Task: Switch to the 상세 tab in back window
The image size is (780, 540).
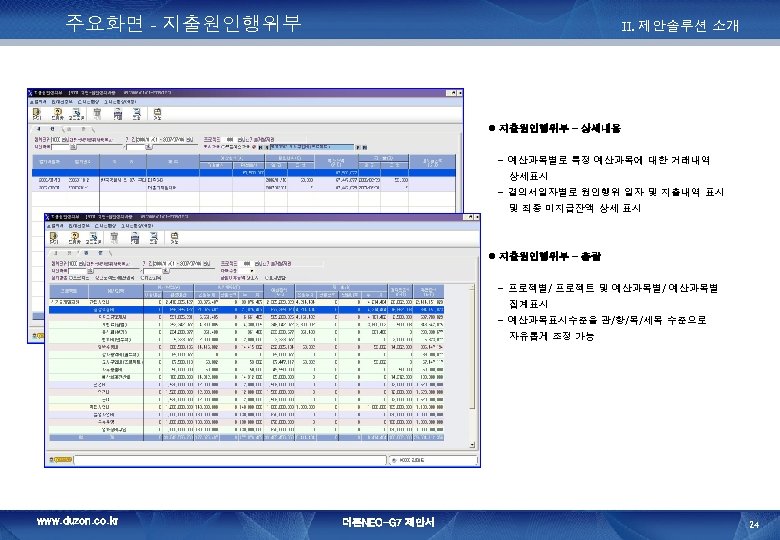Action: [x=46, y=129]
